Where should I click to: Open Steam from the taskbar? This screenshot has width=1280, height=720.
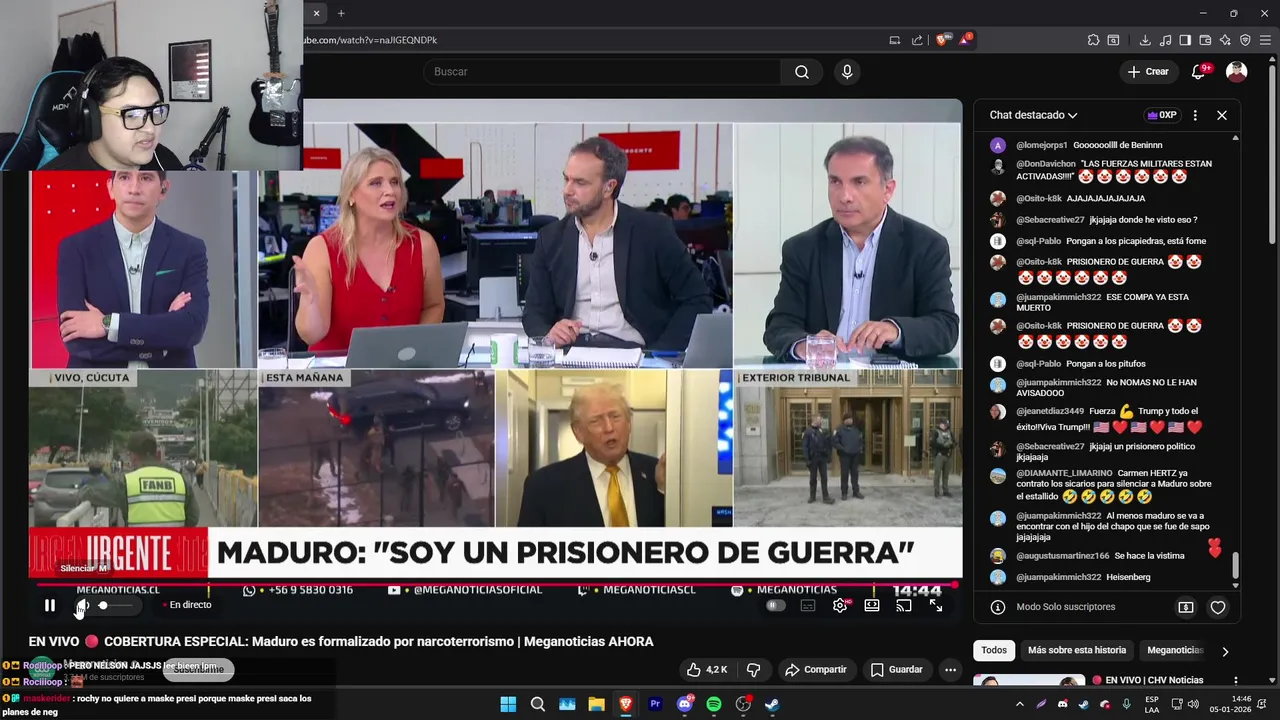(x=772, y=704)
